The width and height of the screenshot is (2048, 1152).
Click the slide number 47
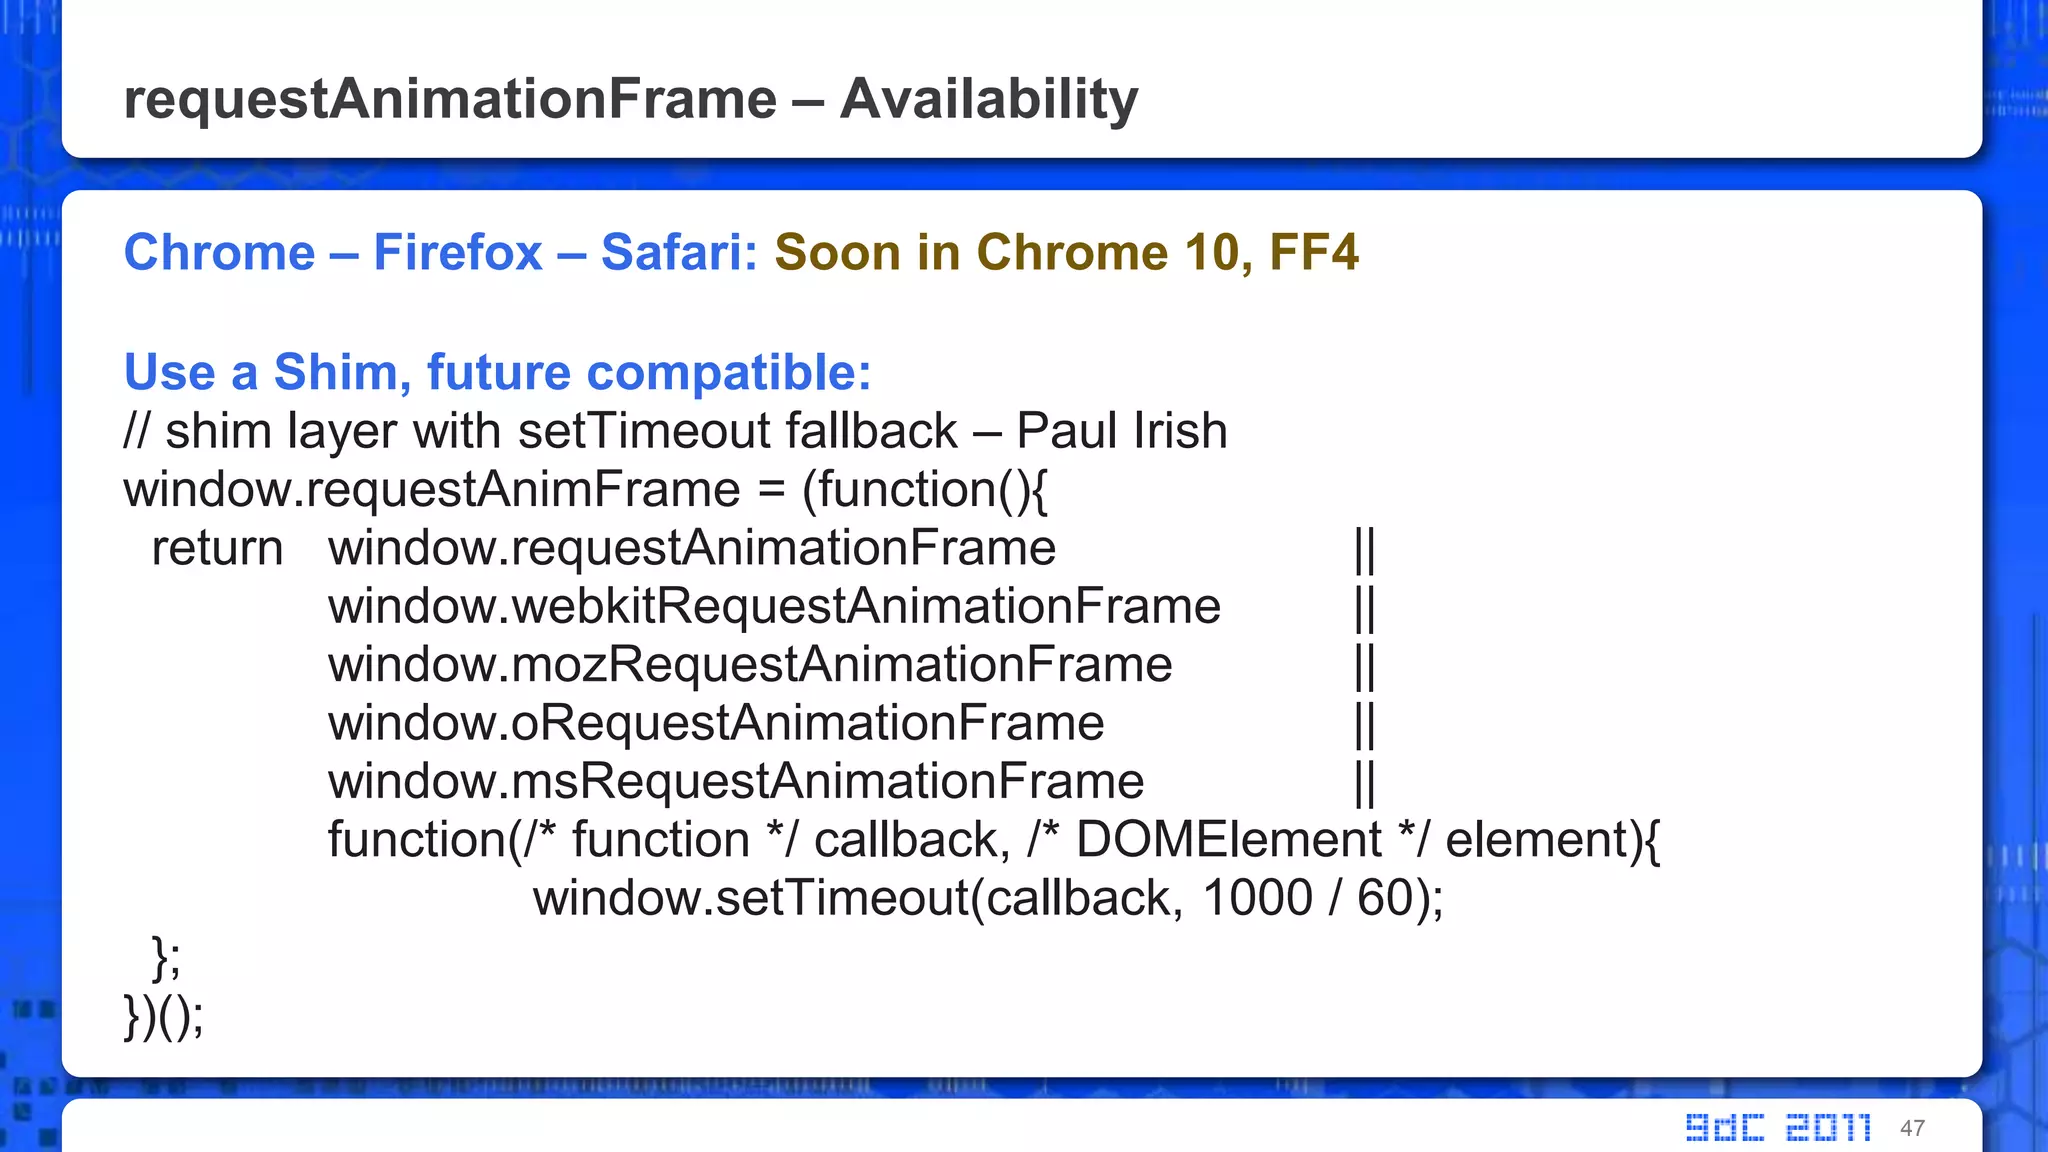(x=1912, y=1128)
